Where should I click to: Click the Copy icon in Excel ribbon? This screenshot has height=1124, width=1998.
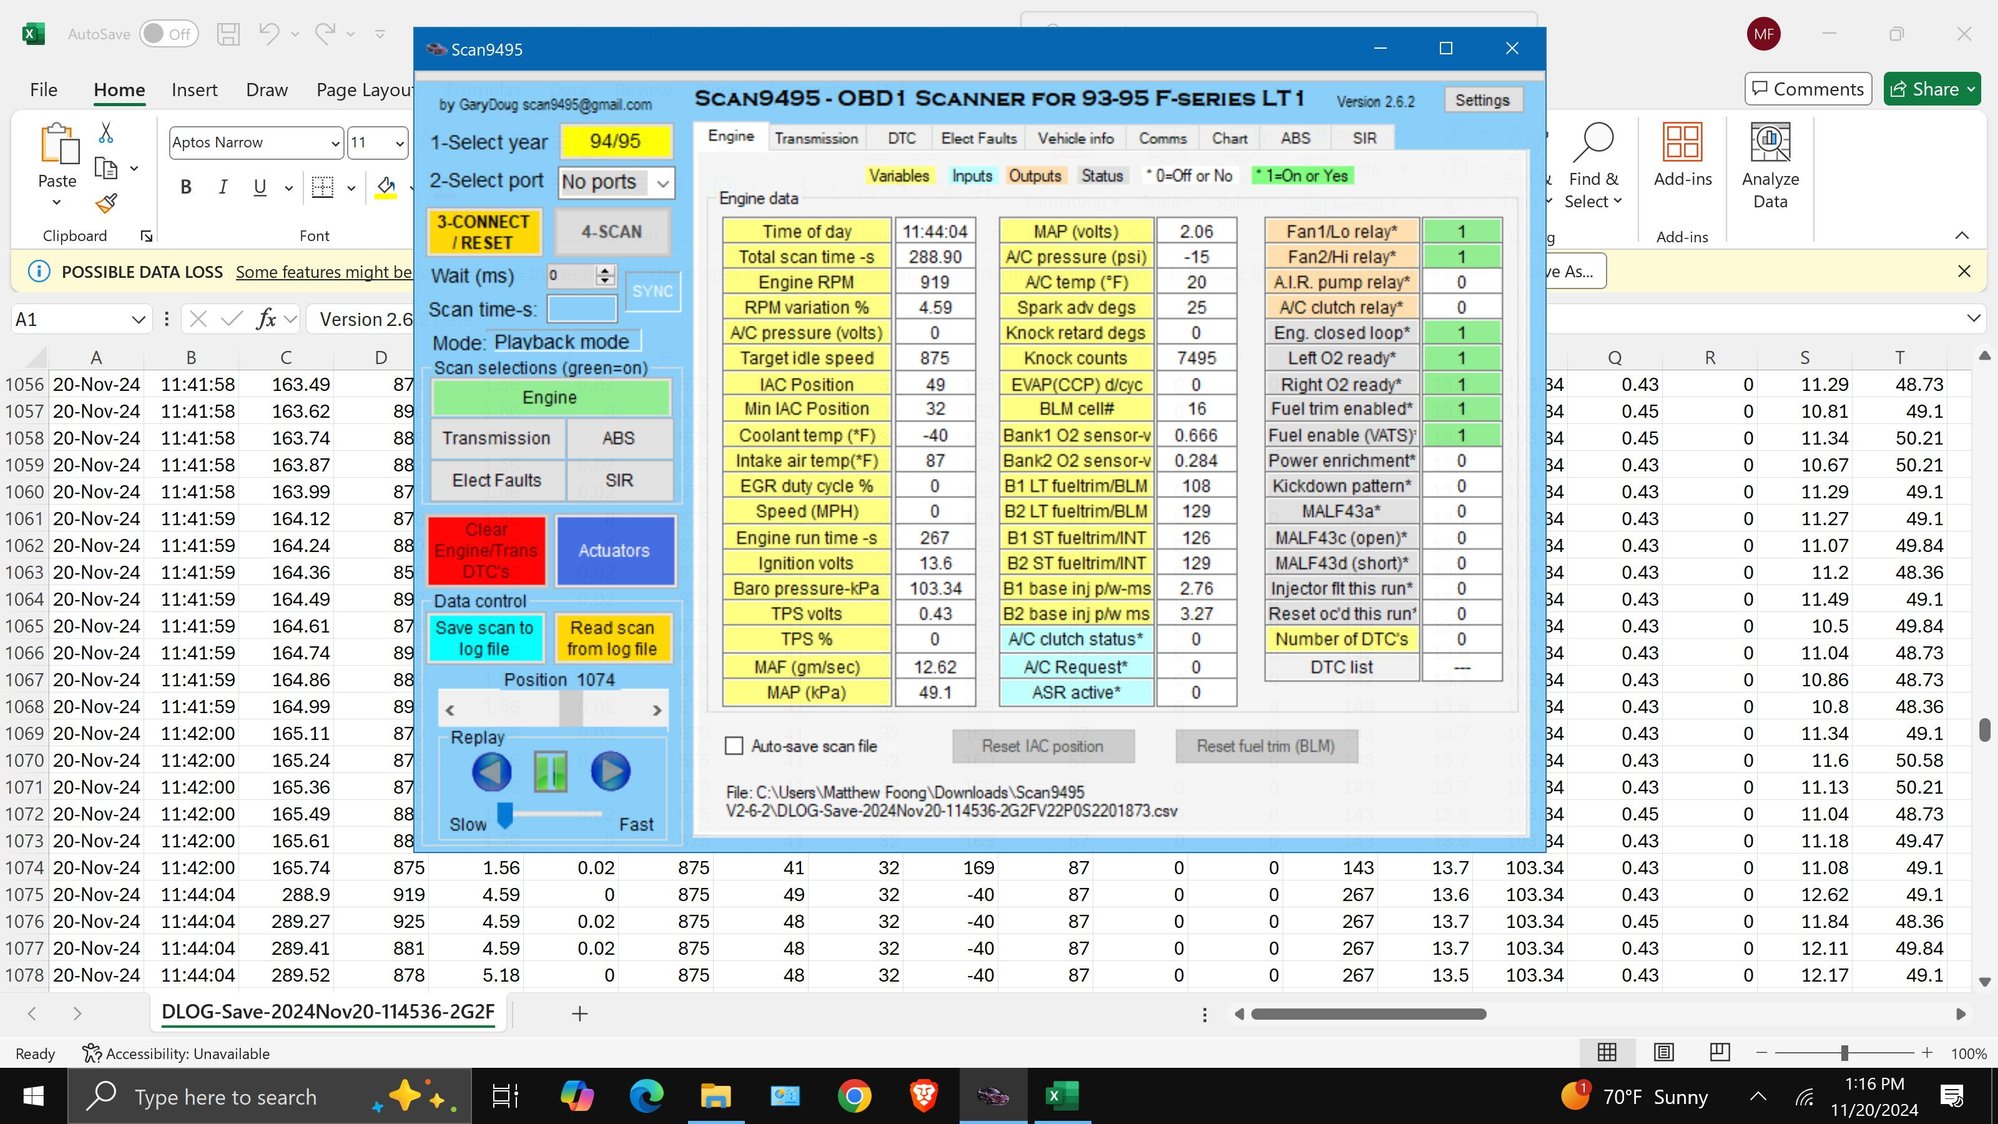[106, 168]
